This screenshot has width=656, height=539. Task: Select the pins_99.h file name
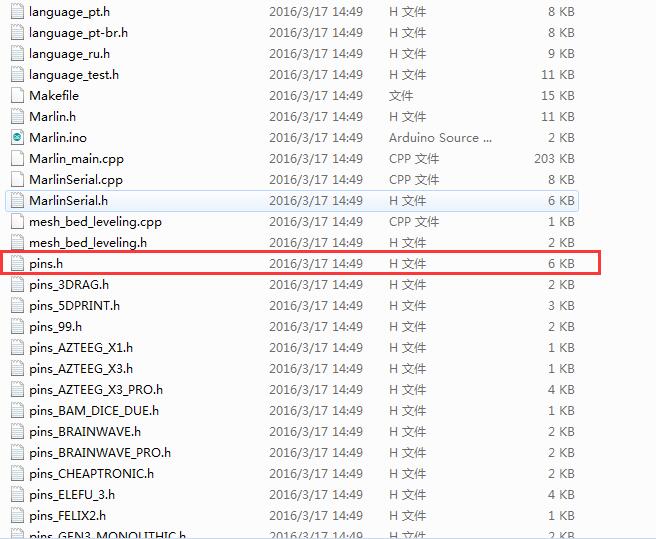55,326
